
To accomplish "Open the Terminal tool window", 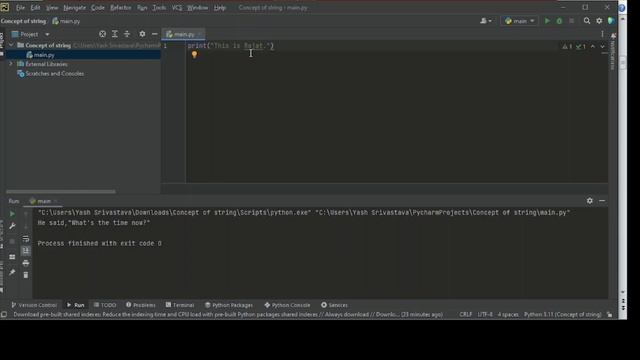I will coord(180,305).
